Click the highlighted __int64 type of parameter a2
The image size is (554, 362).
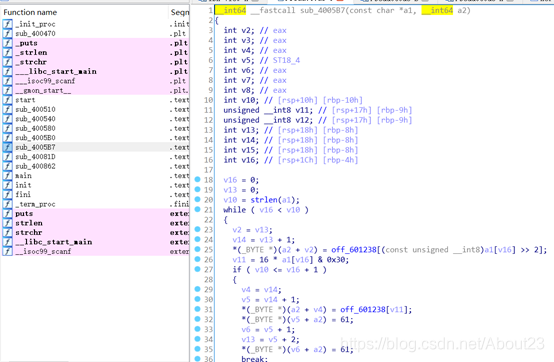437,10
